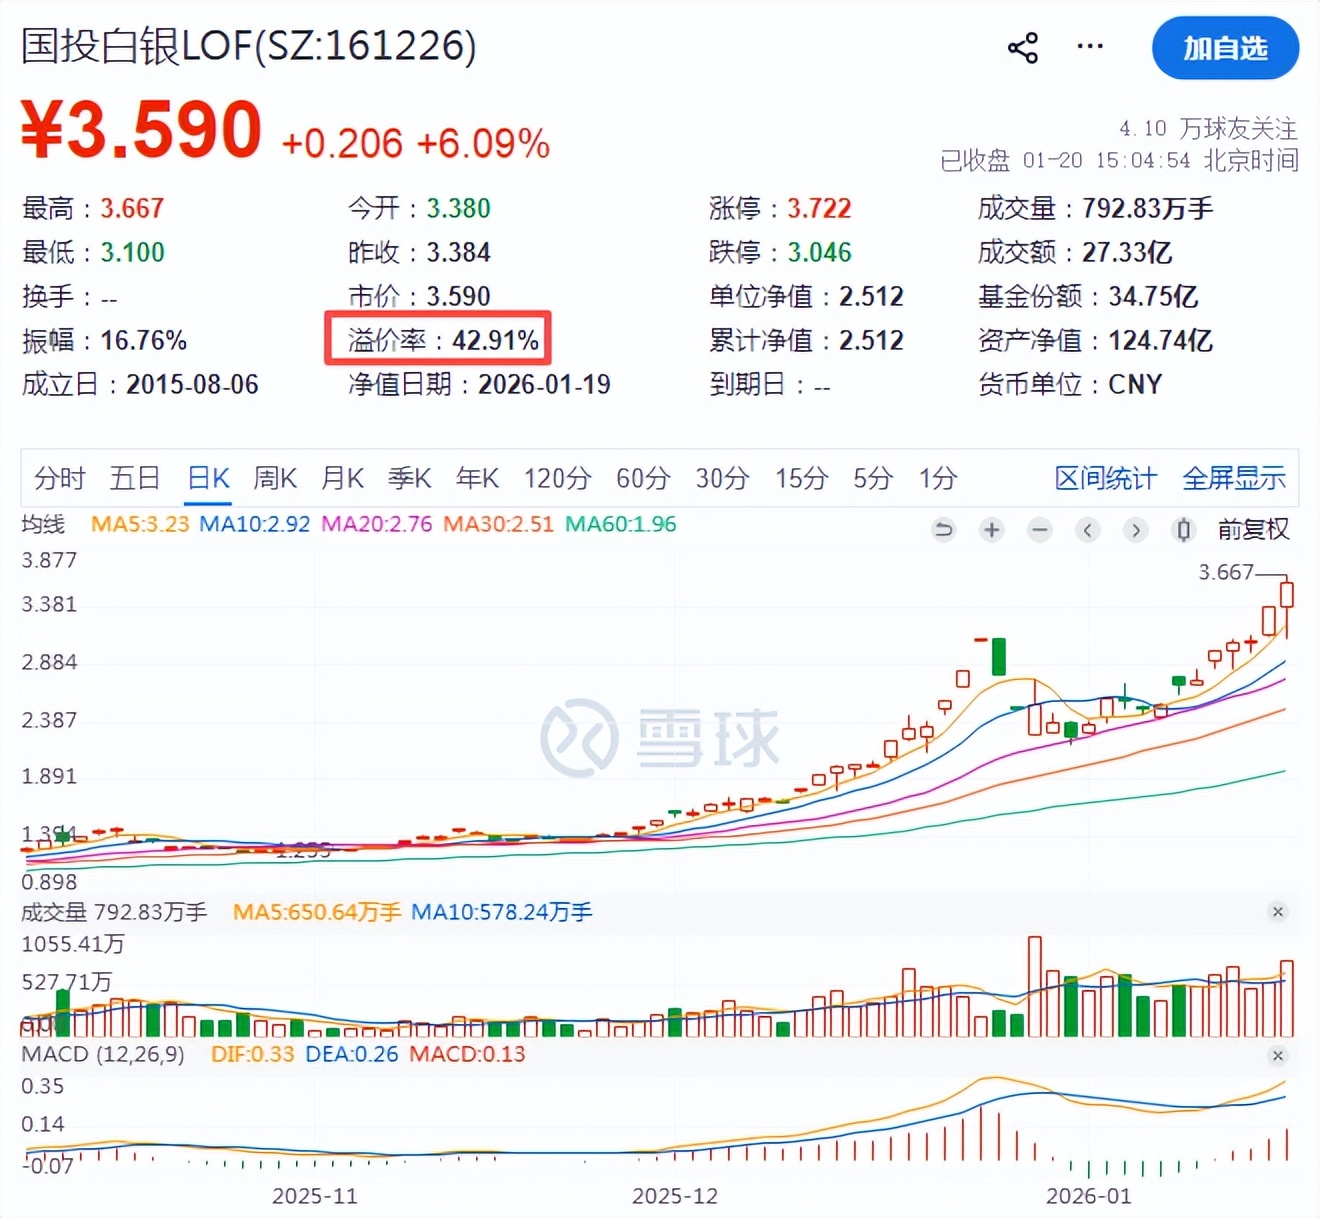
Task: Click the volume MA5:650.64万手 legend
Action: coord(317,912)
